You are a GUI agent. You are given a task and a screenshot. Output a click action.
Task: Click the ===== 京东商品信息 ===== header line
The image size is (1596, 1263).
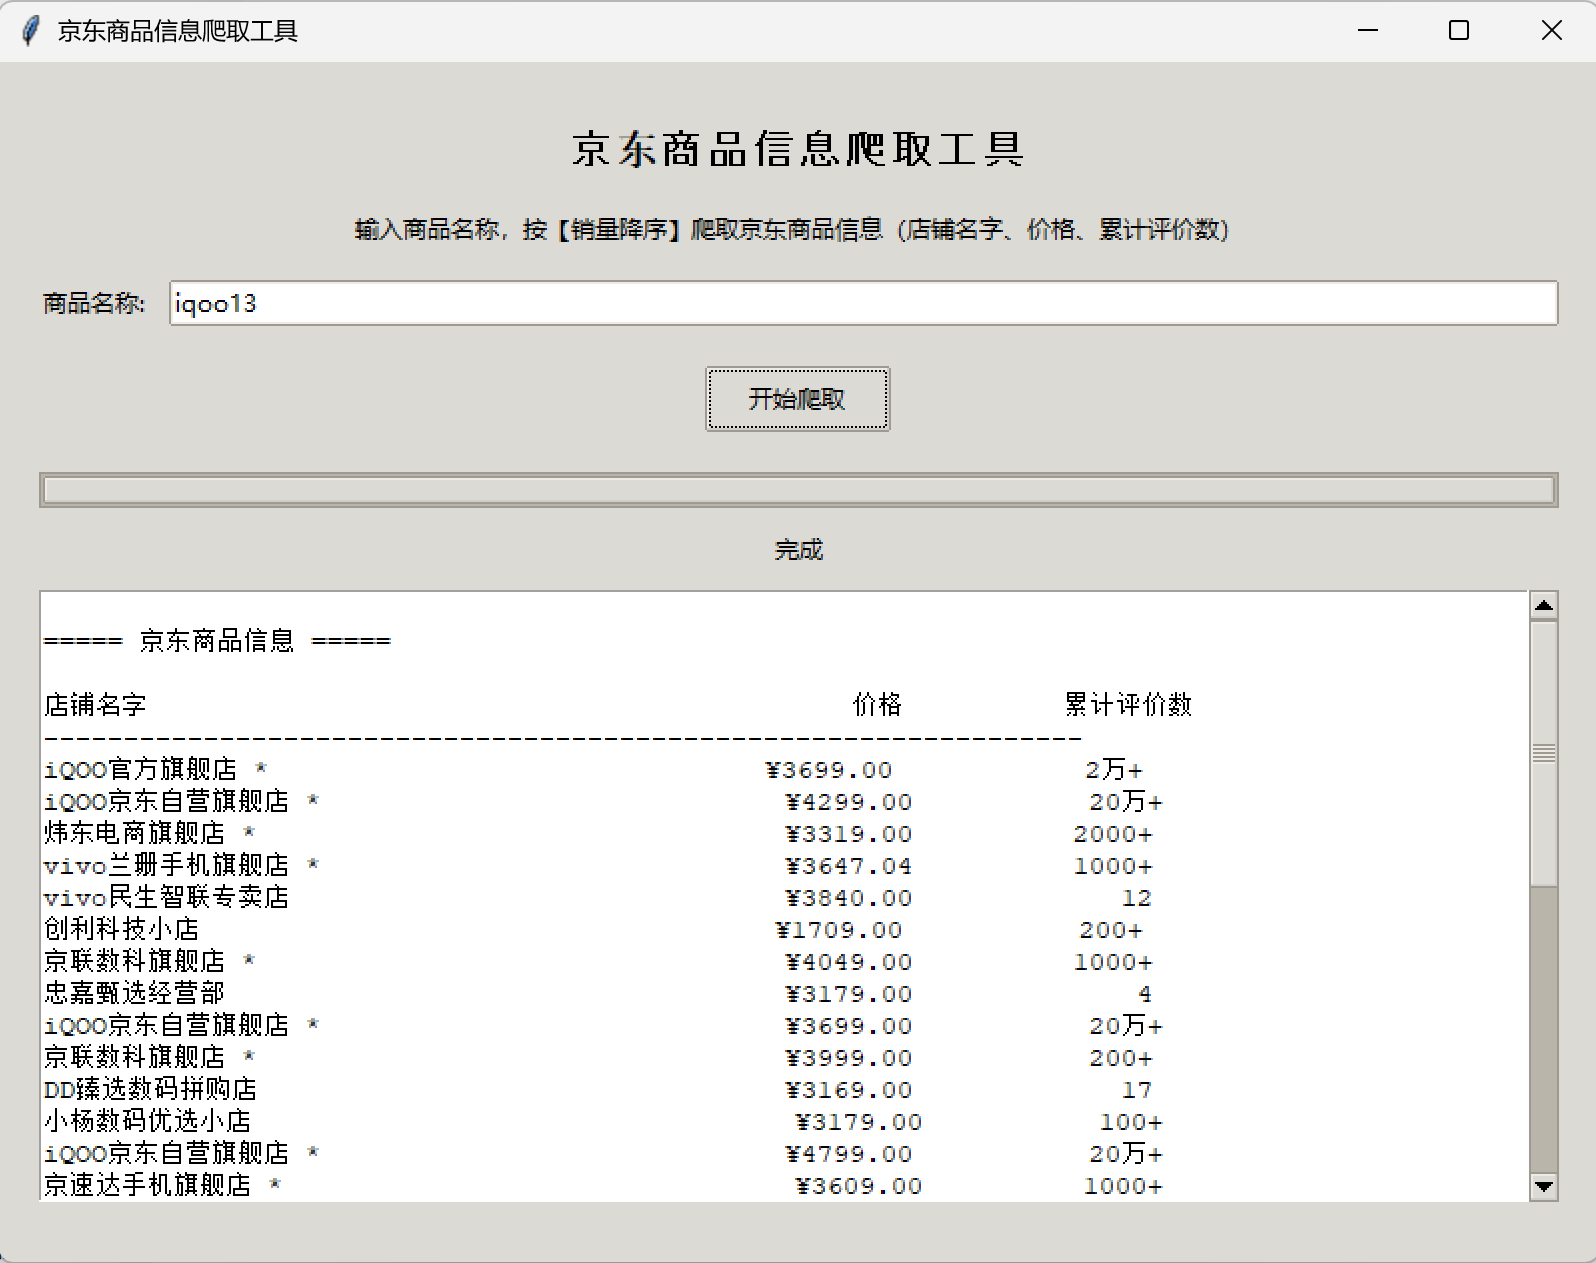217,641
